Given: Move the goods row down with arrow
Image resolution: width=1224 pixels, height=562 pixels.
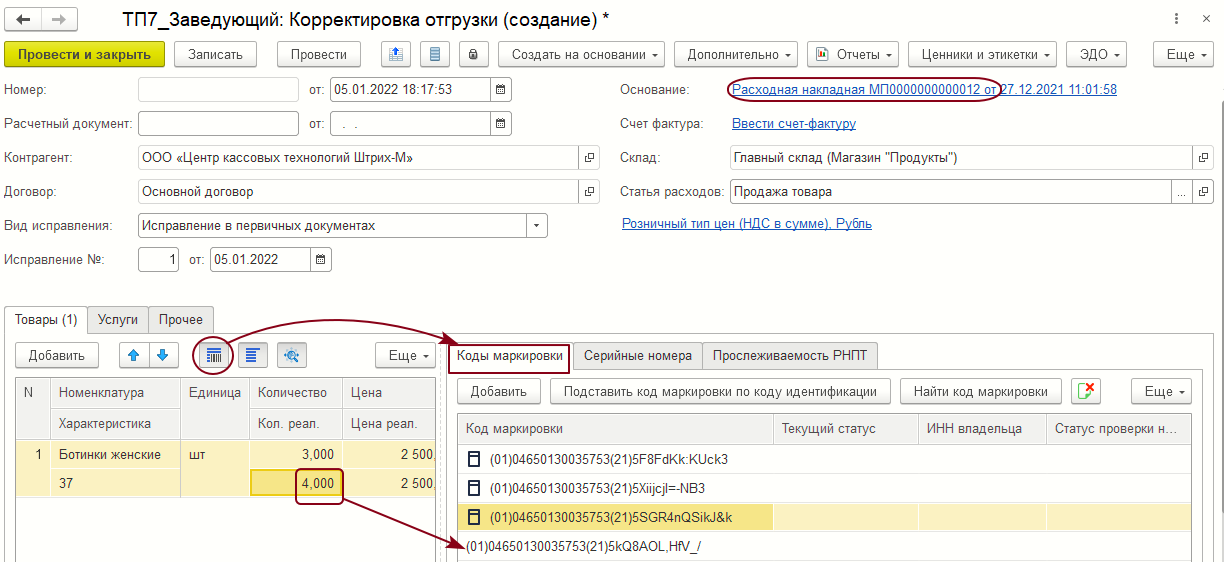Looking at the screenshot, I should click(x=163, y=355).
